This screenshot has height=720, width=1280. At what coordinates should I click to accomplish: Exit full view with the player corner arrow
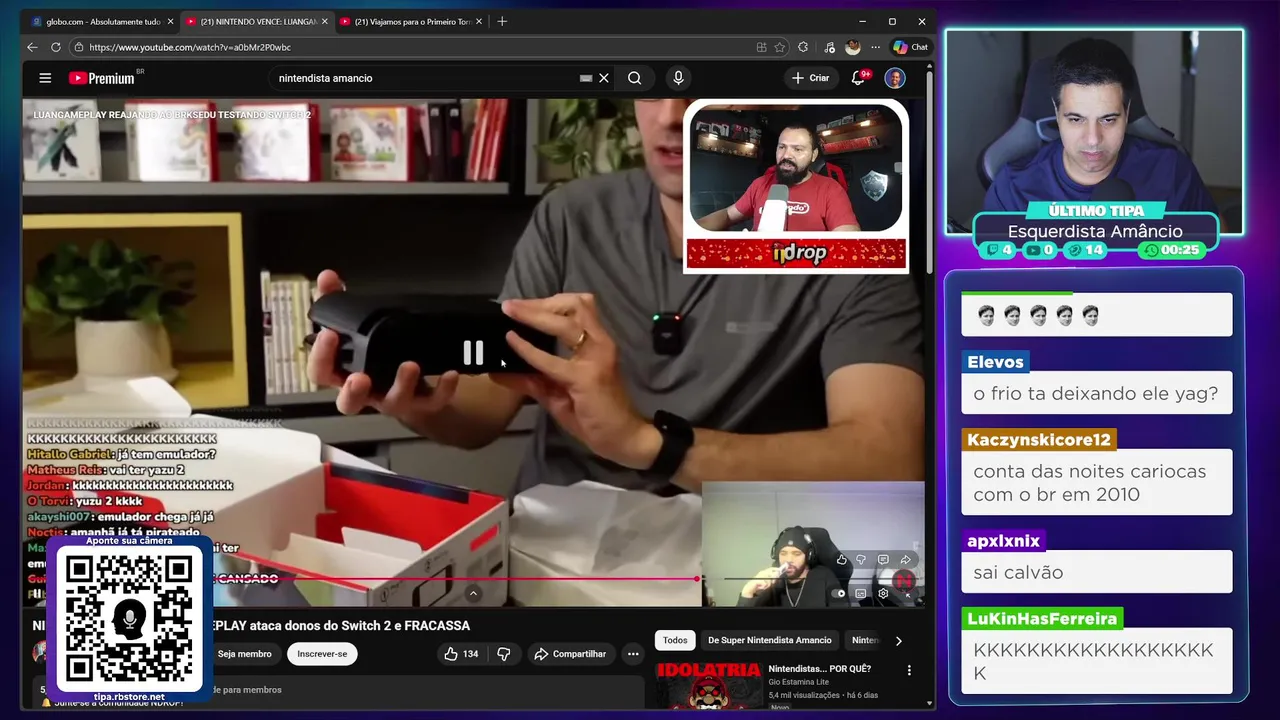(x=907, y=594)
